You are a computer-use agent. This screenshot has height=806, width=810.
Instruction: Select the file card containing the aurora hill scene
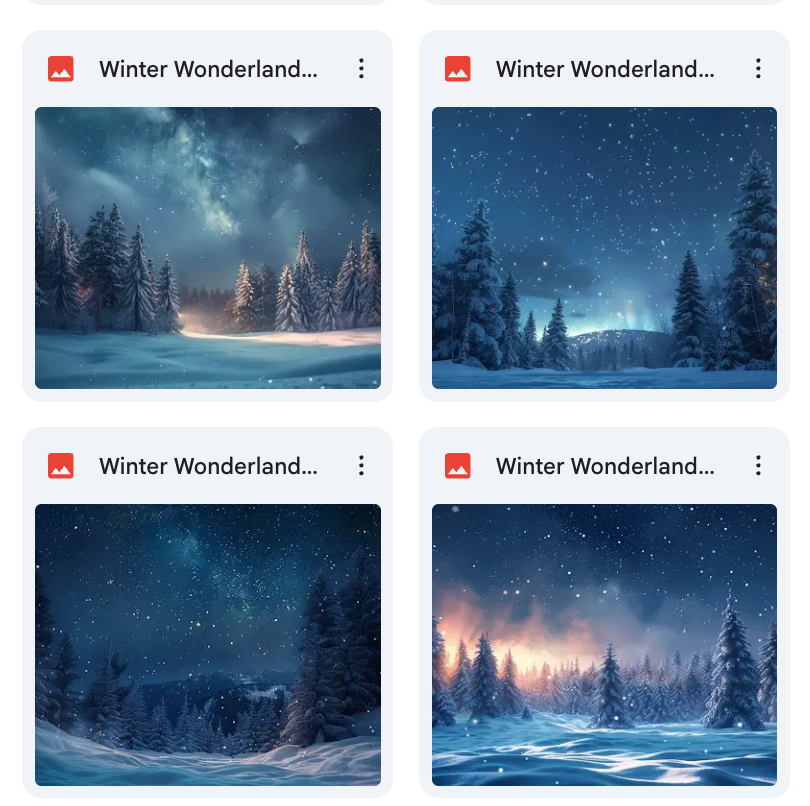(x=604, y=215)
